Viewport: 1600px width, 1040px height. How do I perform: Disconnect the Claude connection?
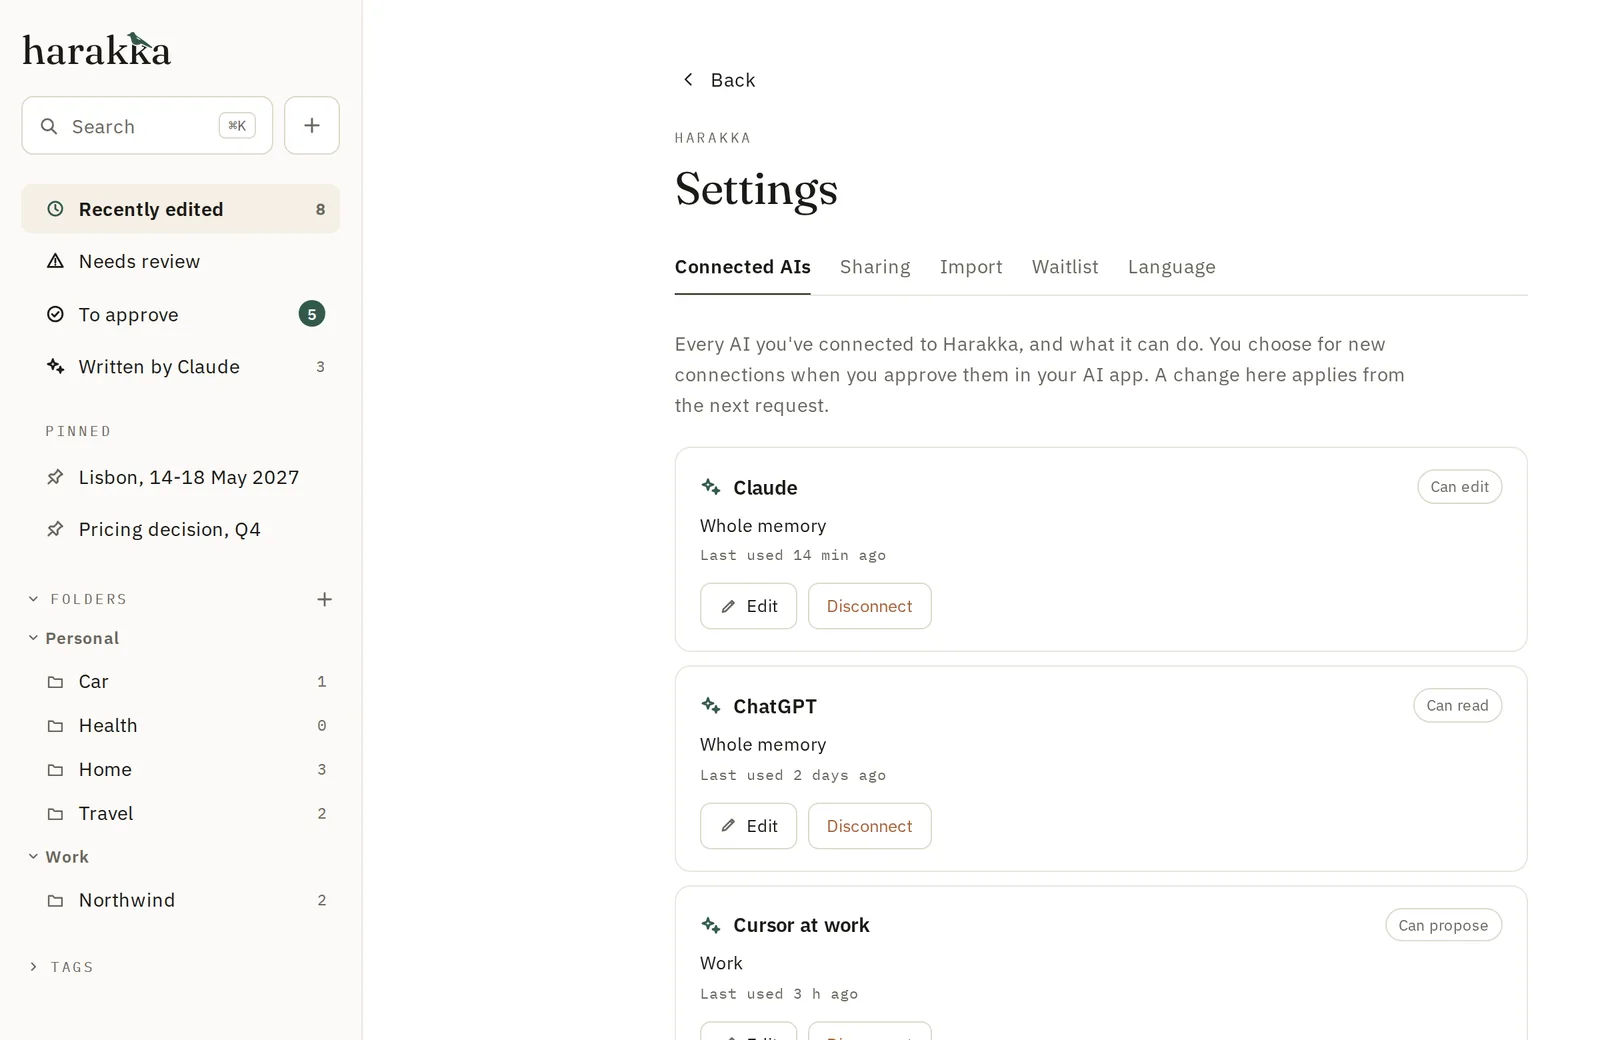point(869,606)
